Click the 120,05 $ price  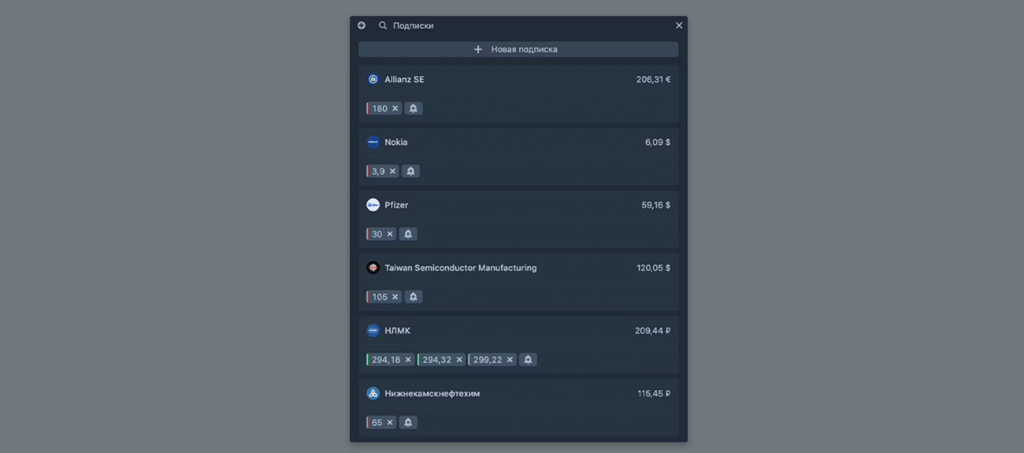[653, 268]
